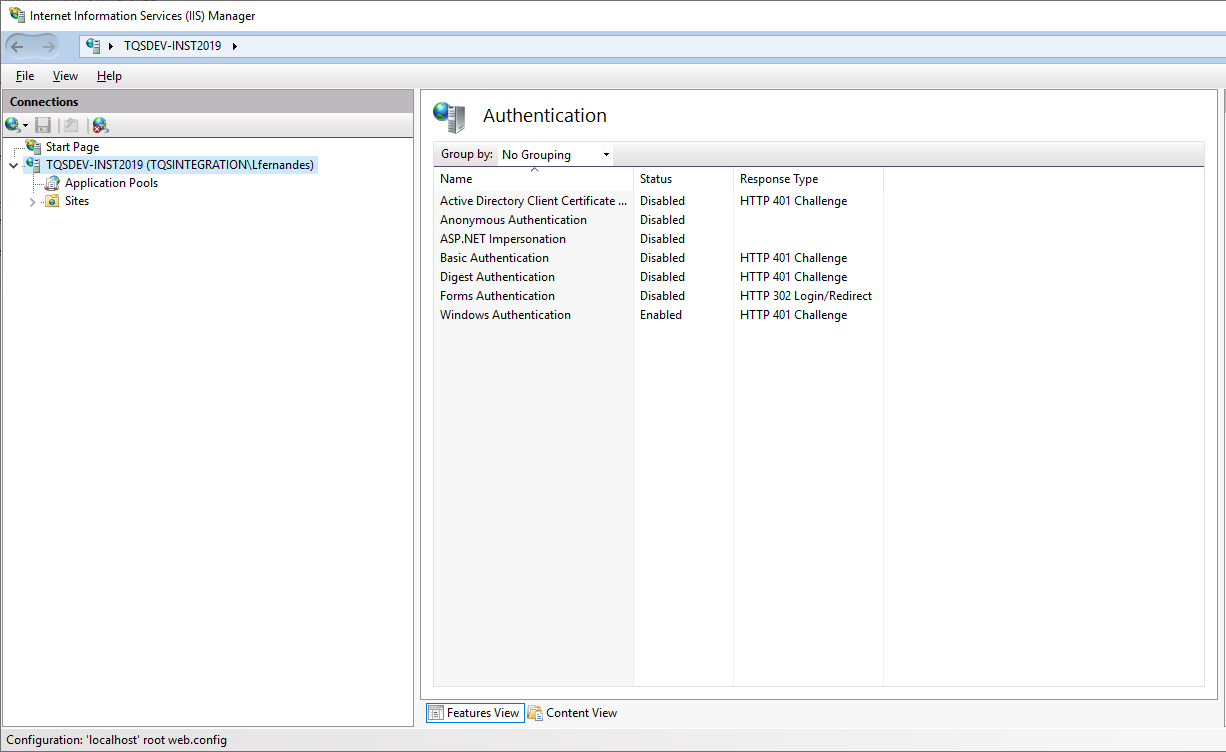This screenshot has width=1226, height=752.
Task: Click the Save Connections disk icon
Action: pyautogui.click(x=43, y=125)
